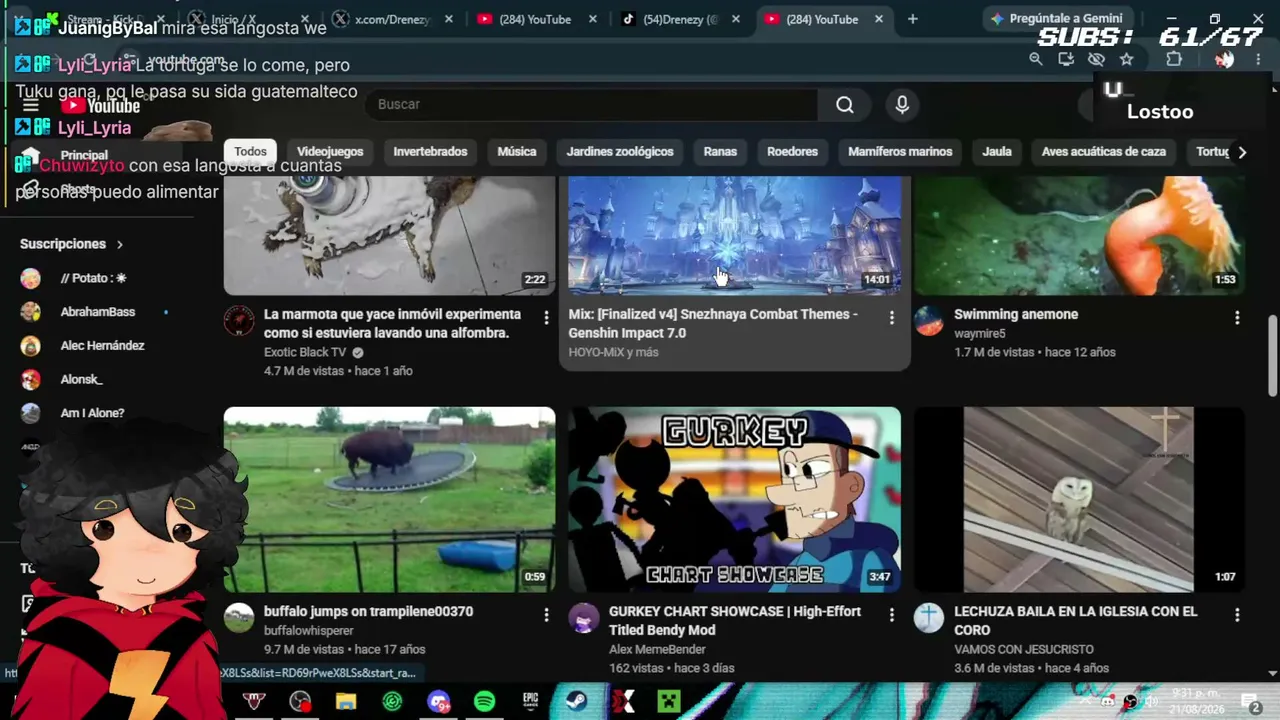The width and height of the screenshot is (1280, 720).
Task: Switch to the Inicio / X tab
Action: [247, 19]
